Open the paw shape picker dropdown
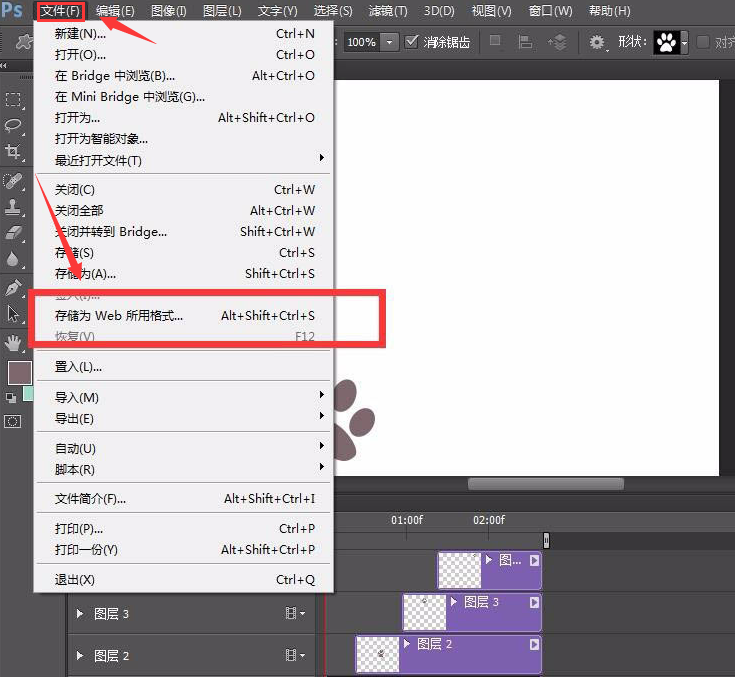Screen dimensions: 735x678 (685, 43)
